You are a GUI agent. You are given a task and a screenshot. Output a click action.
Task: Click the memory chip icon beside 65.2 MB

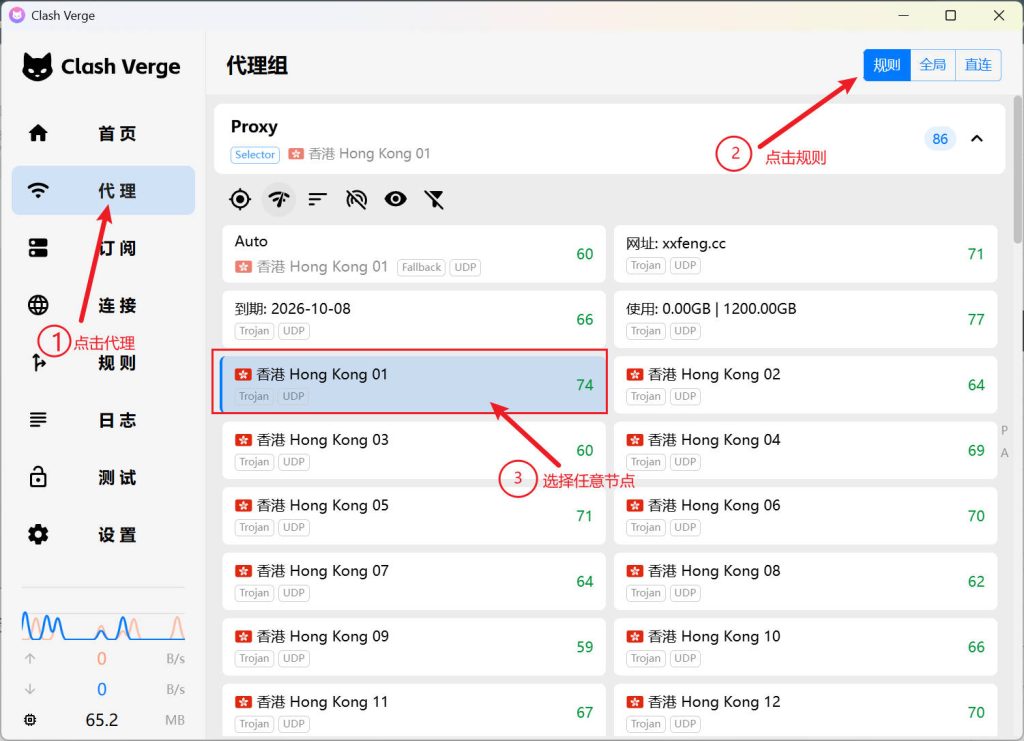pos(30,720)
